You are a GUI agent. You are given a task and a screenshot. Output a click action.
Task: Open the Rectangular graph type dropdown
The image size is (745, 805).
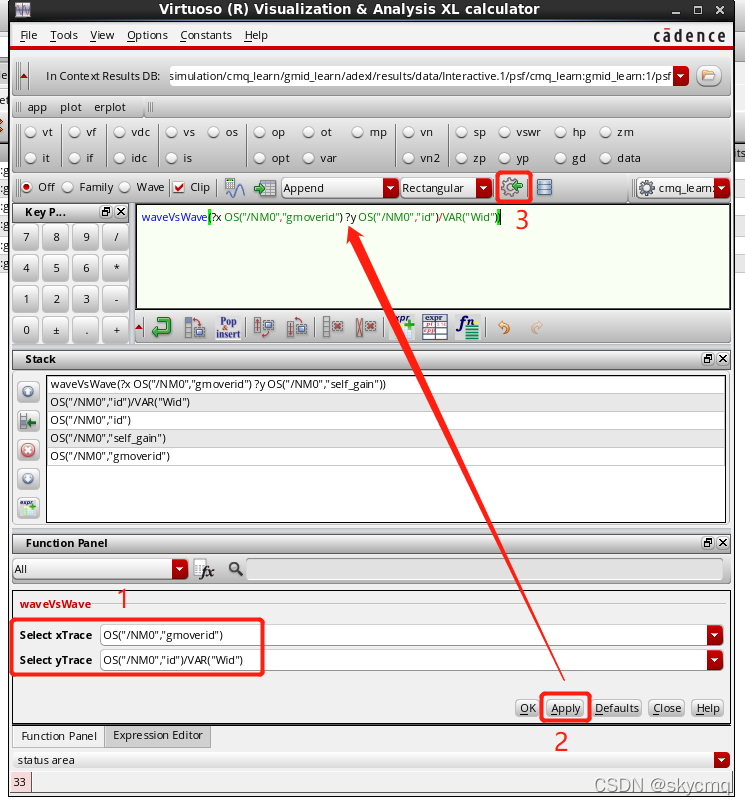(x=483, y=188)
